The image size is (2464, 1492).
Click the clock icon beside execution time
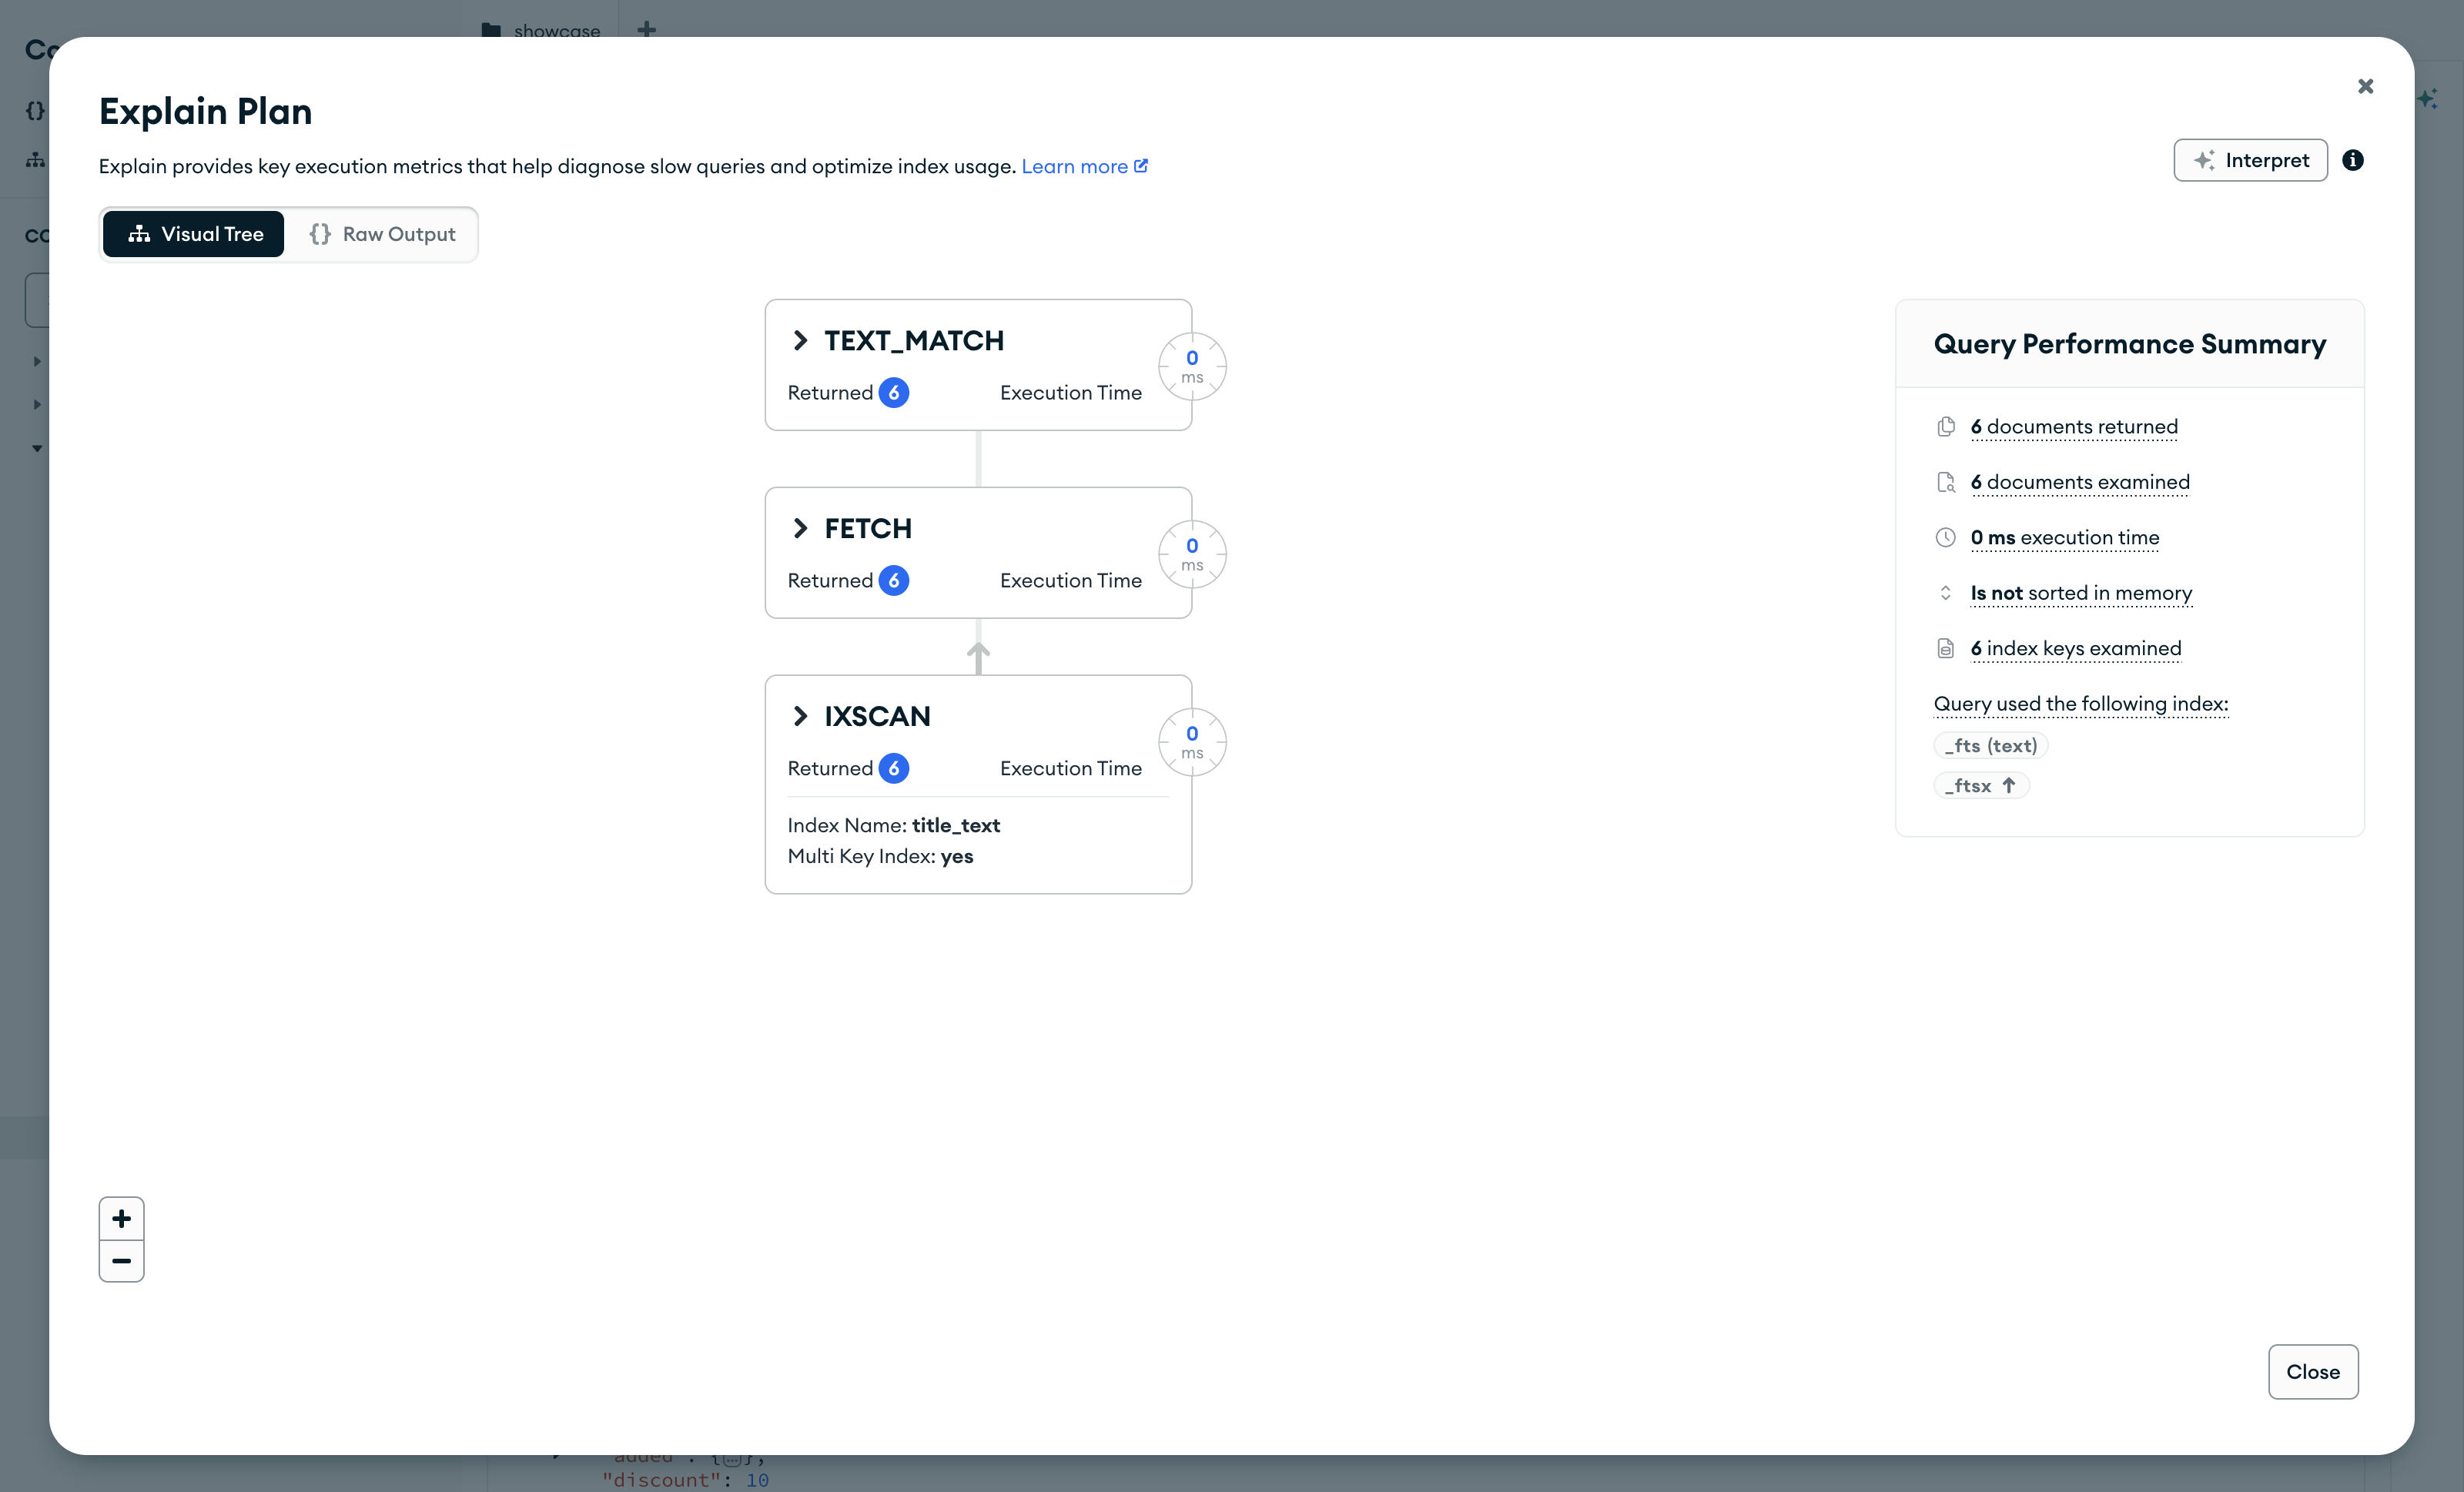(1945, 538)
